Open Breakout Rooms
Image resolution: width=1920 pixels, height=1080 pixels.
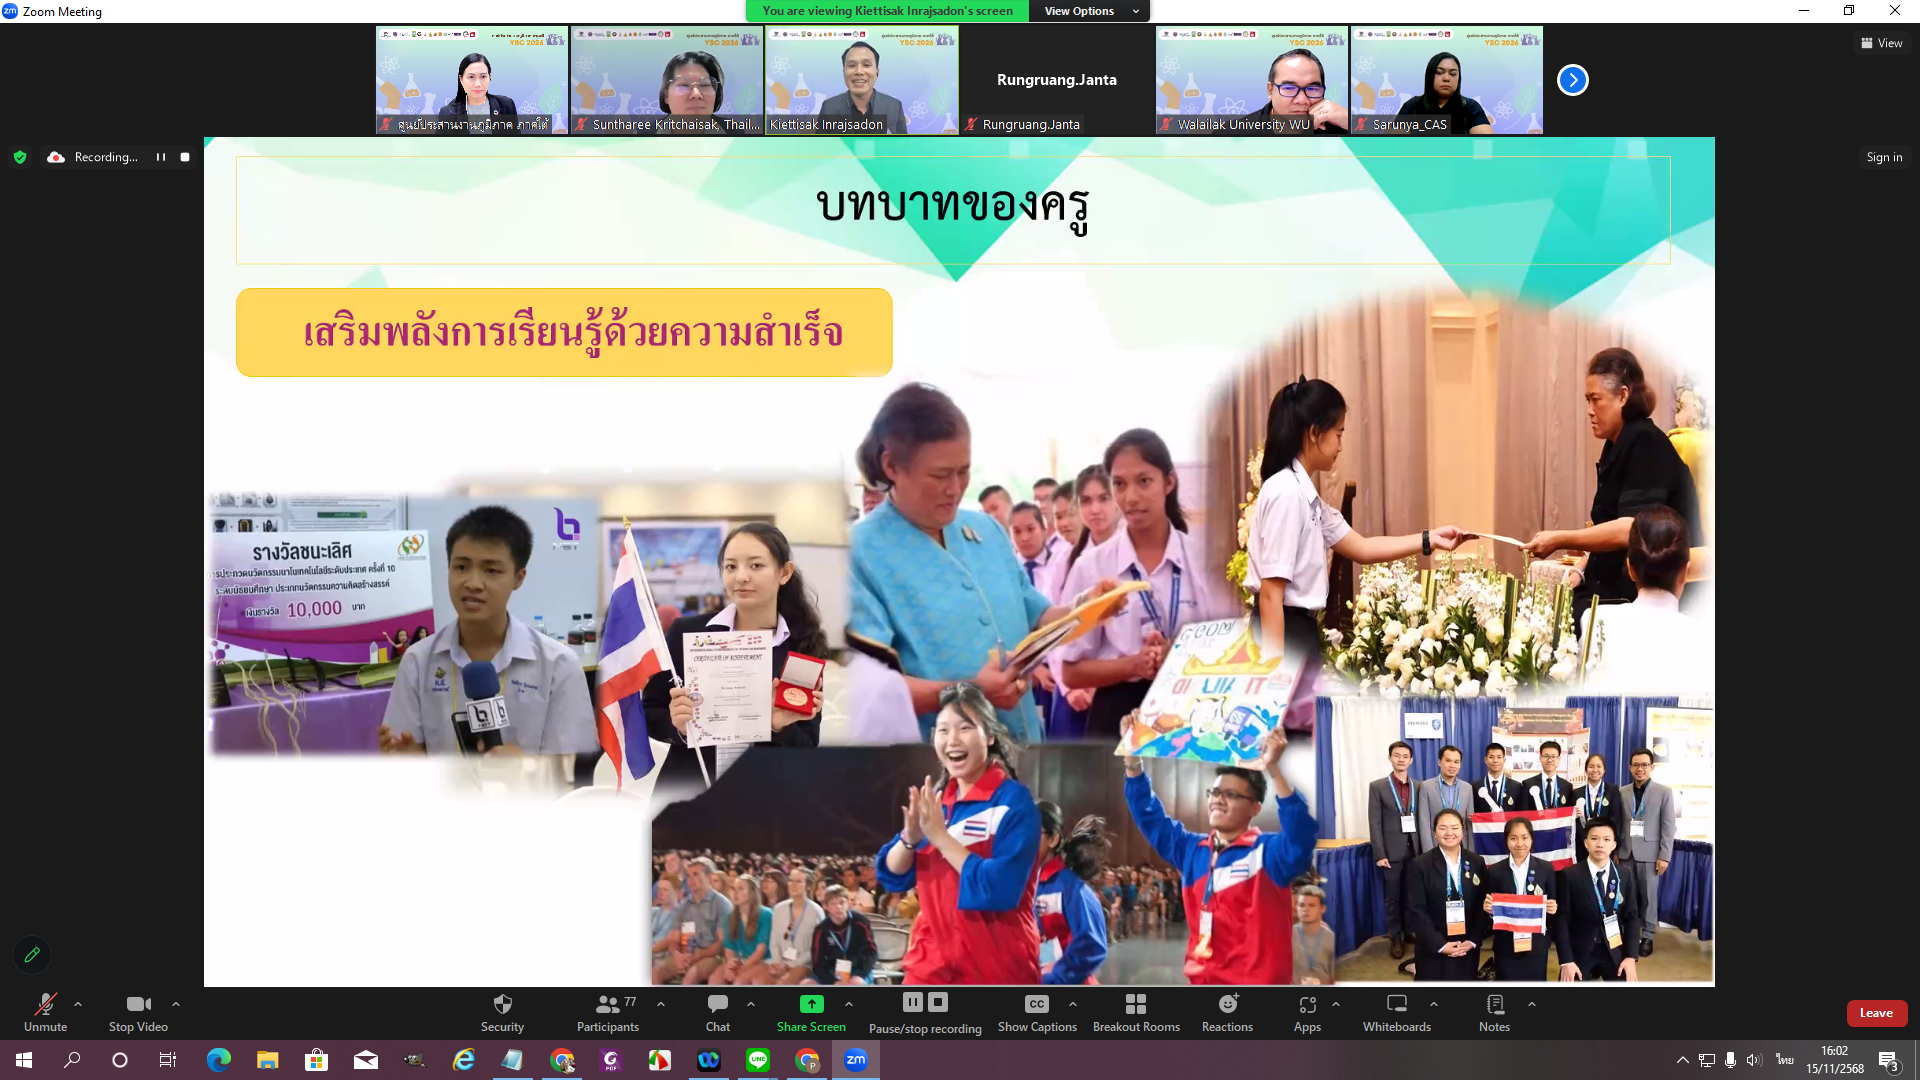[x=1135, y=1004]
